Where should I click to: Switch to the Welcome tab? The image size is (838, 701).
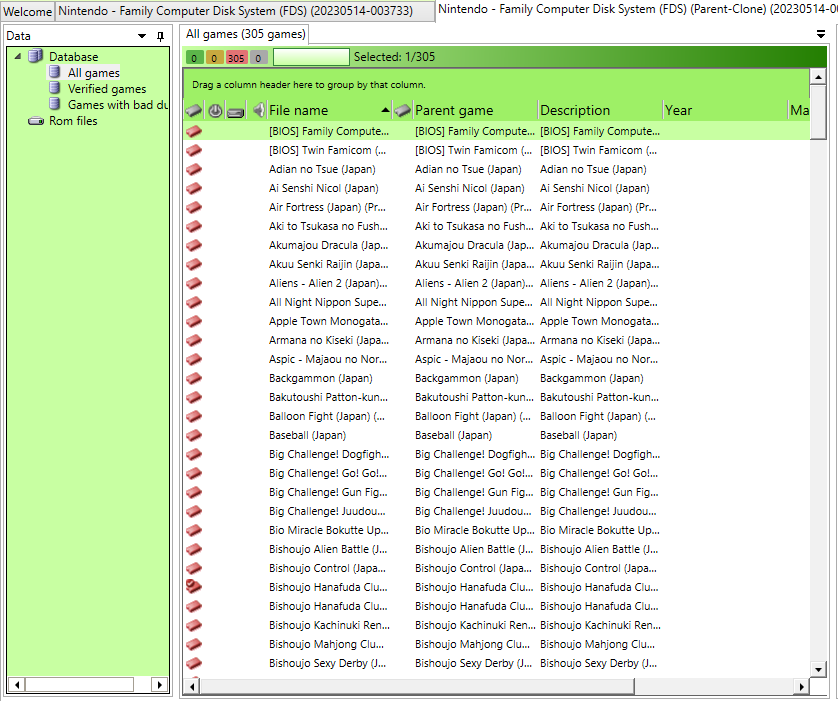click(27, 11)
